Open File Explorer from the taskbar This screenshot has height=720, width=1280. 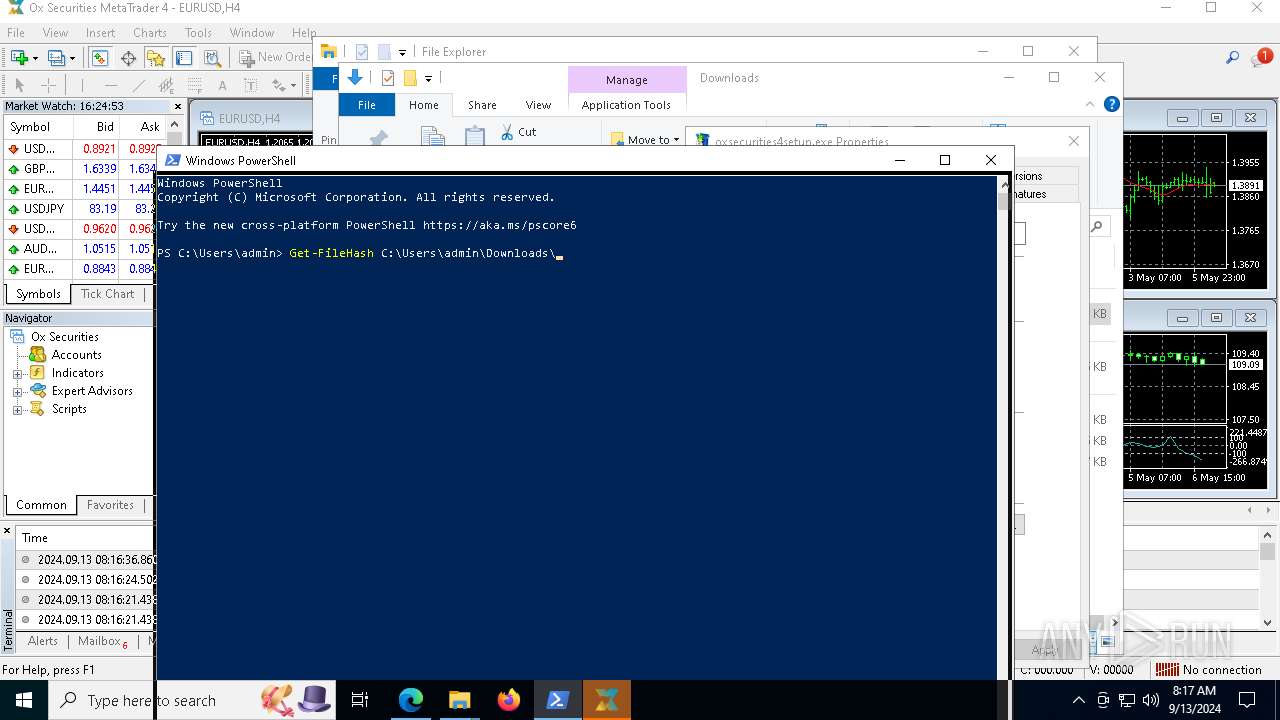click(459, 700)
